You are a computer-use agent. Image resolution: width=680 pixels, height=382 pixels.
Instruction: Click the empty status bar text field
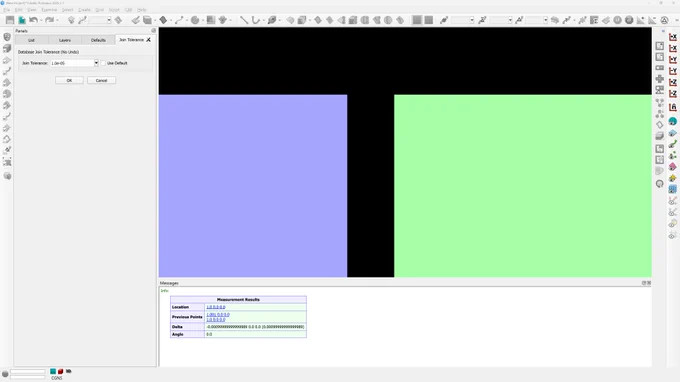click(x=28, y=372)
